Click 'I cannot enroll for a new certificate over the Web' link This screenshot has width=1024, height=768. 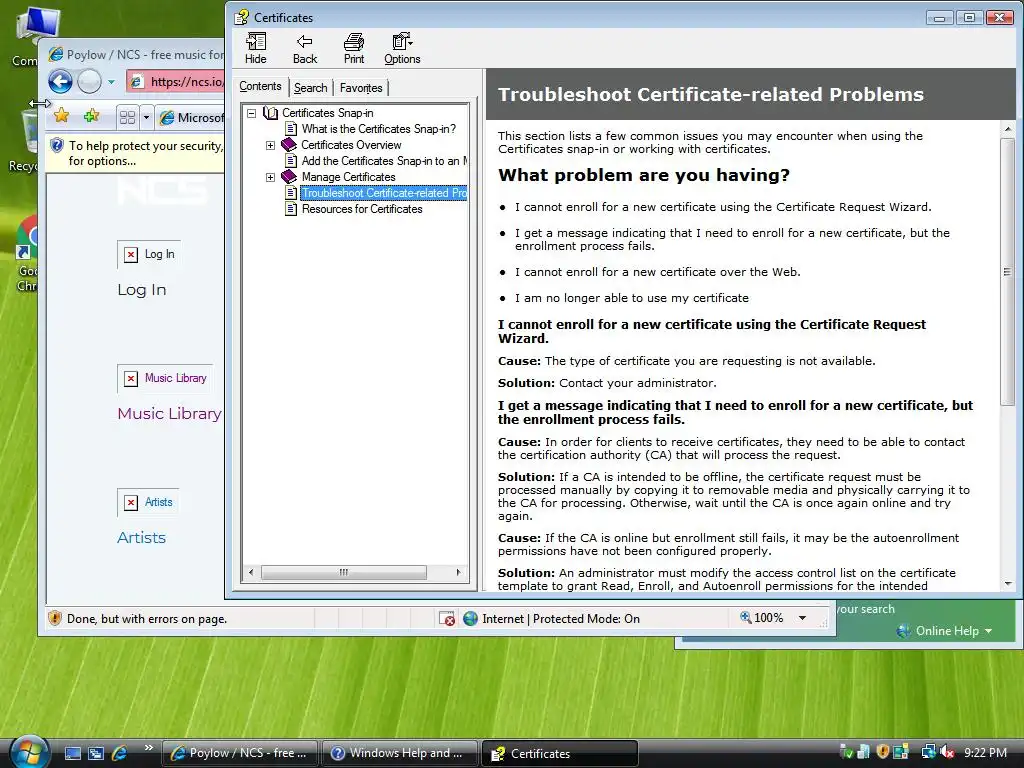[658, 272]
